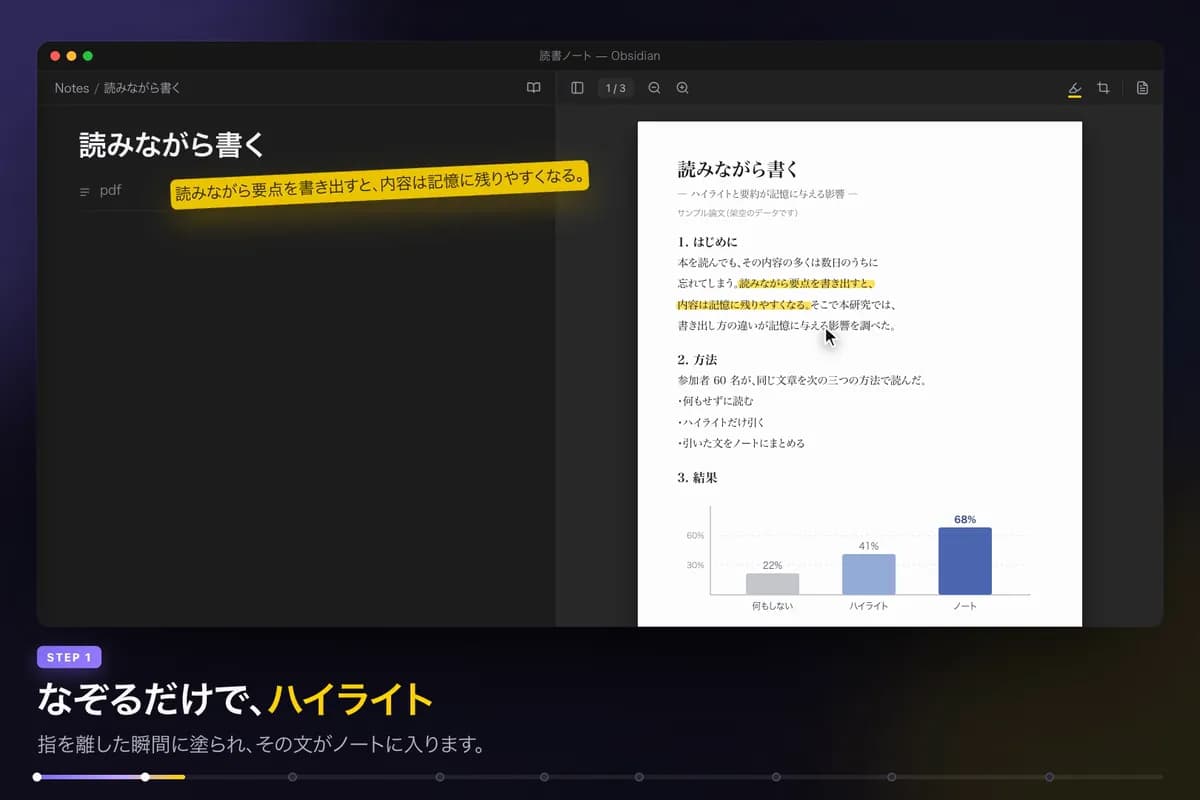Click the highlighted text 読みながら要点を書き出すと
The height and width of the screenshot is (800, 1200).
click(x=806, y=284)
